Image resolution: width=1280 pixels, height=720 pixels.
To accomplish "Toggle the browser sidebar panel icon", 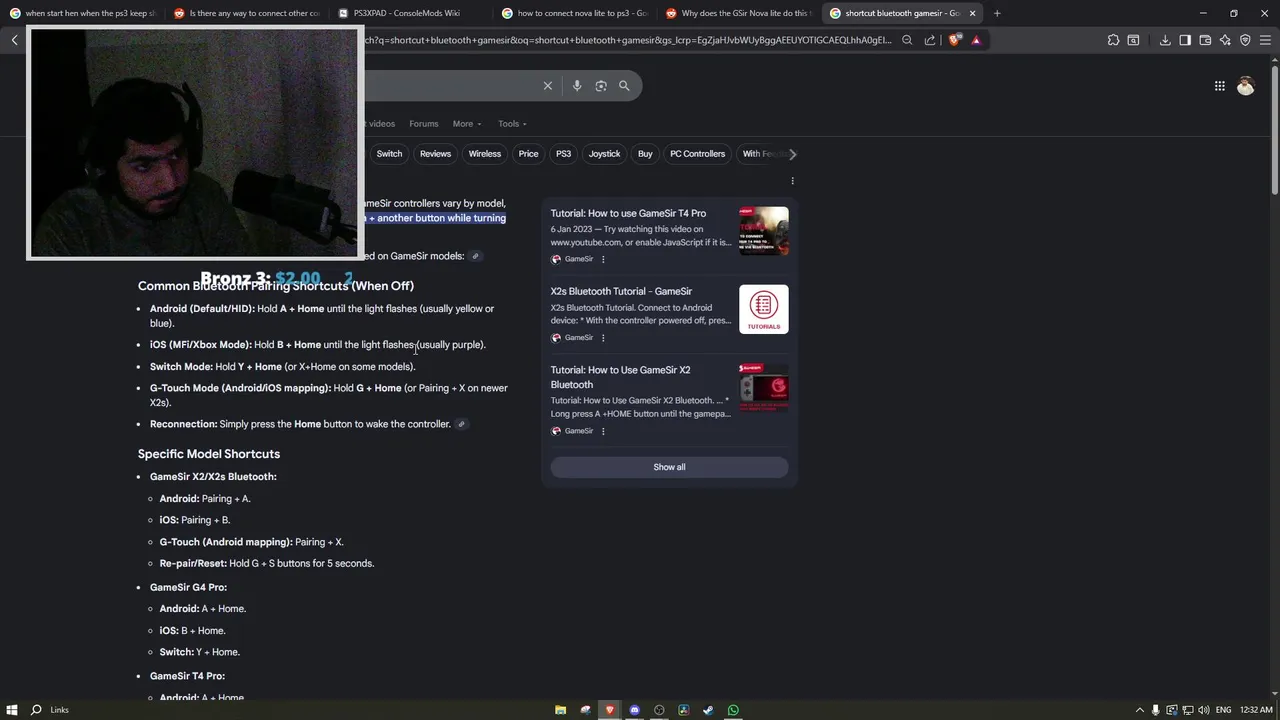I will pyautogui.click(x=1185, y=40).
